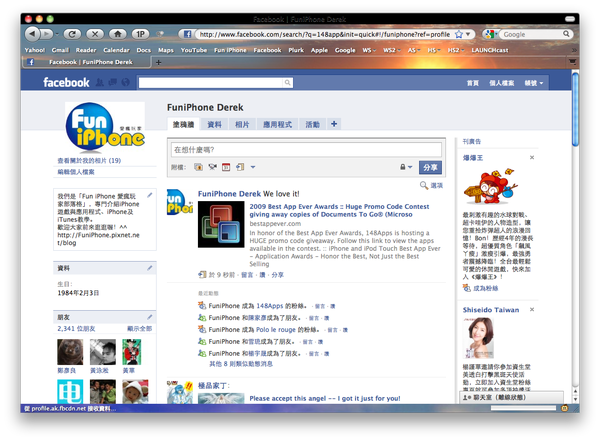Open the 2009 Best App Ever Awards link
Screen dimensions: 600x441
click(x=339, y=211)
